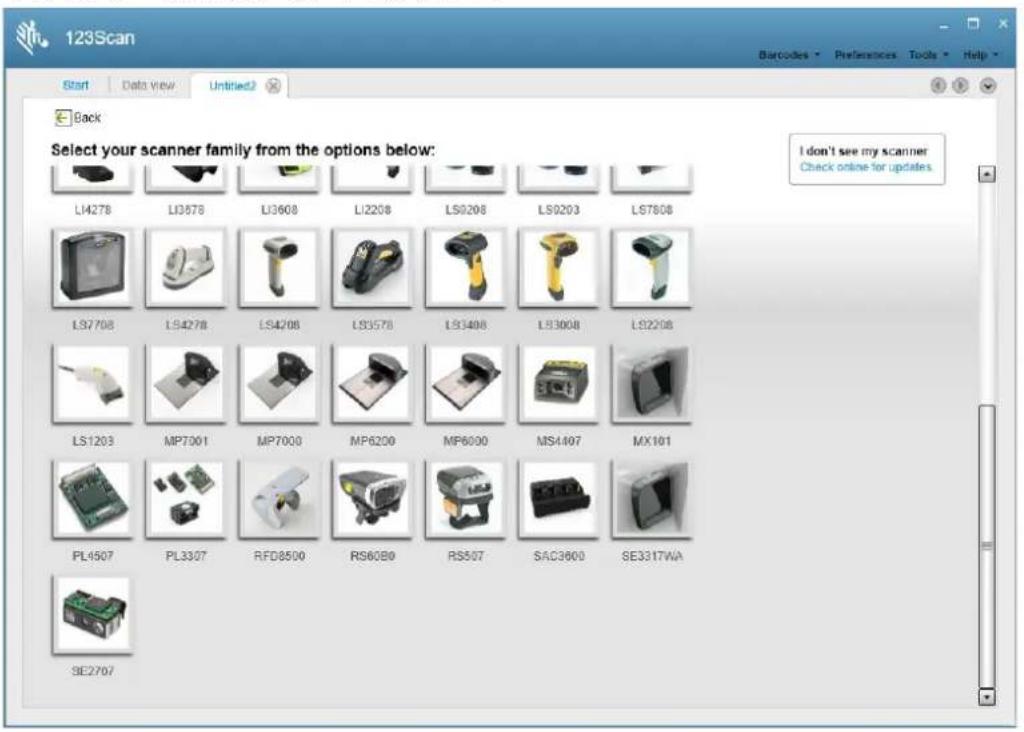
Task: Pick the MP6000 scanner image
Action: click(466, 384)
